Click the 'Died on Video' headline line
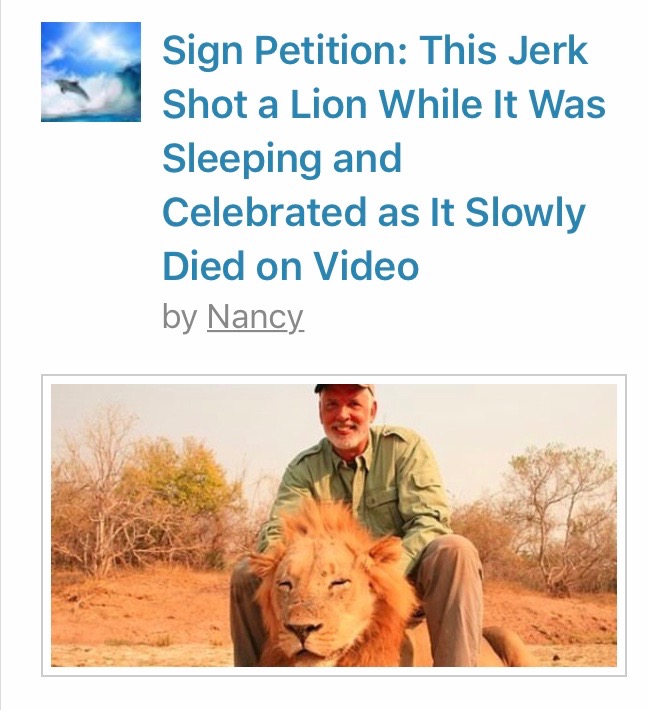 coord(290,266)
